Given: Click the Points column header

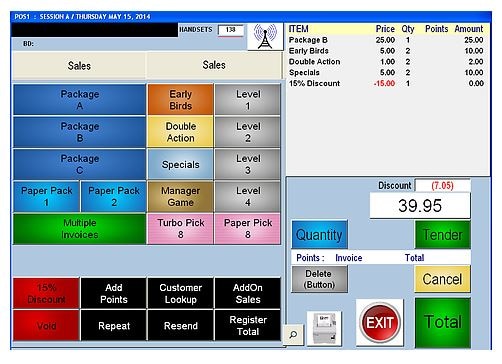Looking at the screenshot, I should point(436,29).
